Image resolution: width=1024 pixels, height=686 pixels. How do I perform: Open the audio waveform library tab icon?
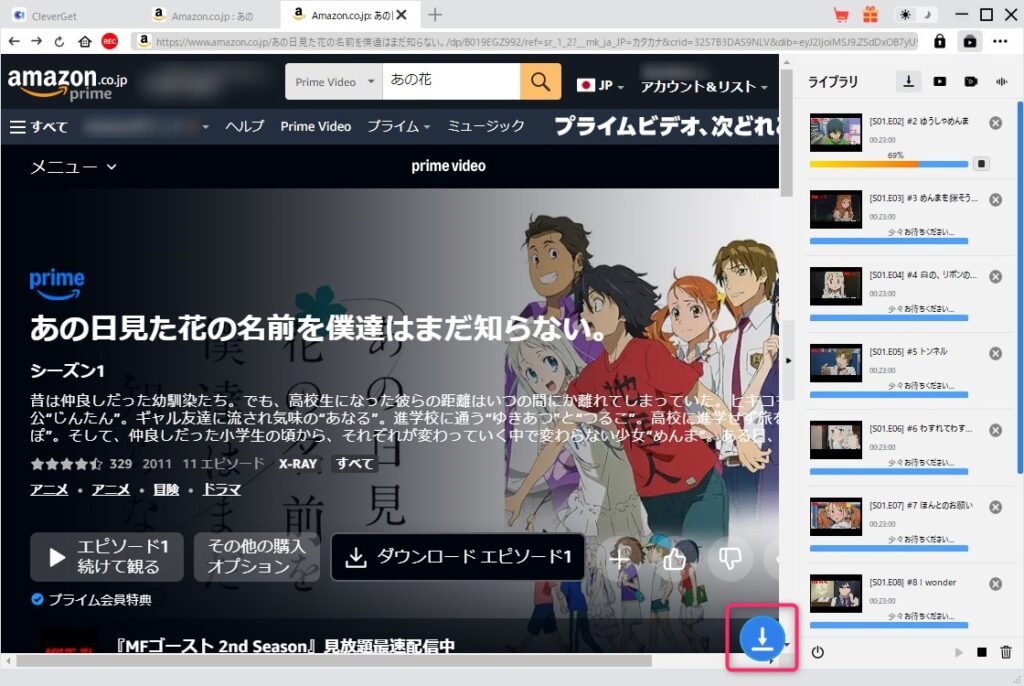tap(1001, 82)
